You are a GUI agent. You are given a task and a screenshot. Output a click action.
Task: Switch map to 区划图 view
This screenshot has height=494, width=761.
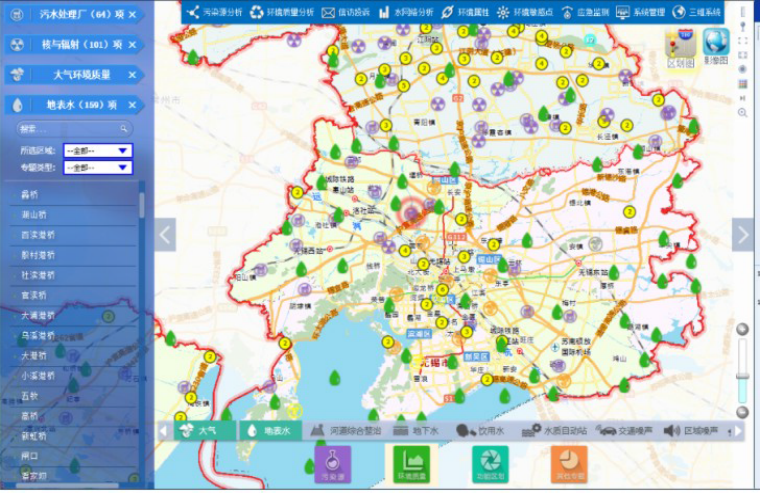[680, 45]
